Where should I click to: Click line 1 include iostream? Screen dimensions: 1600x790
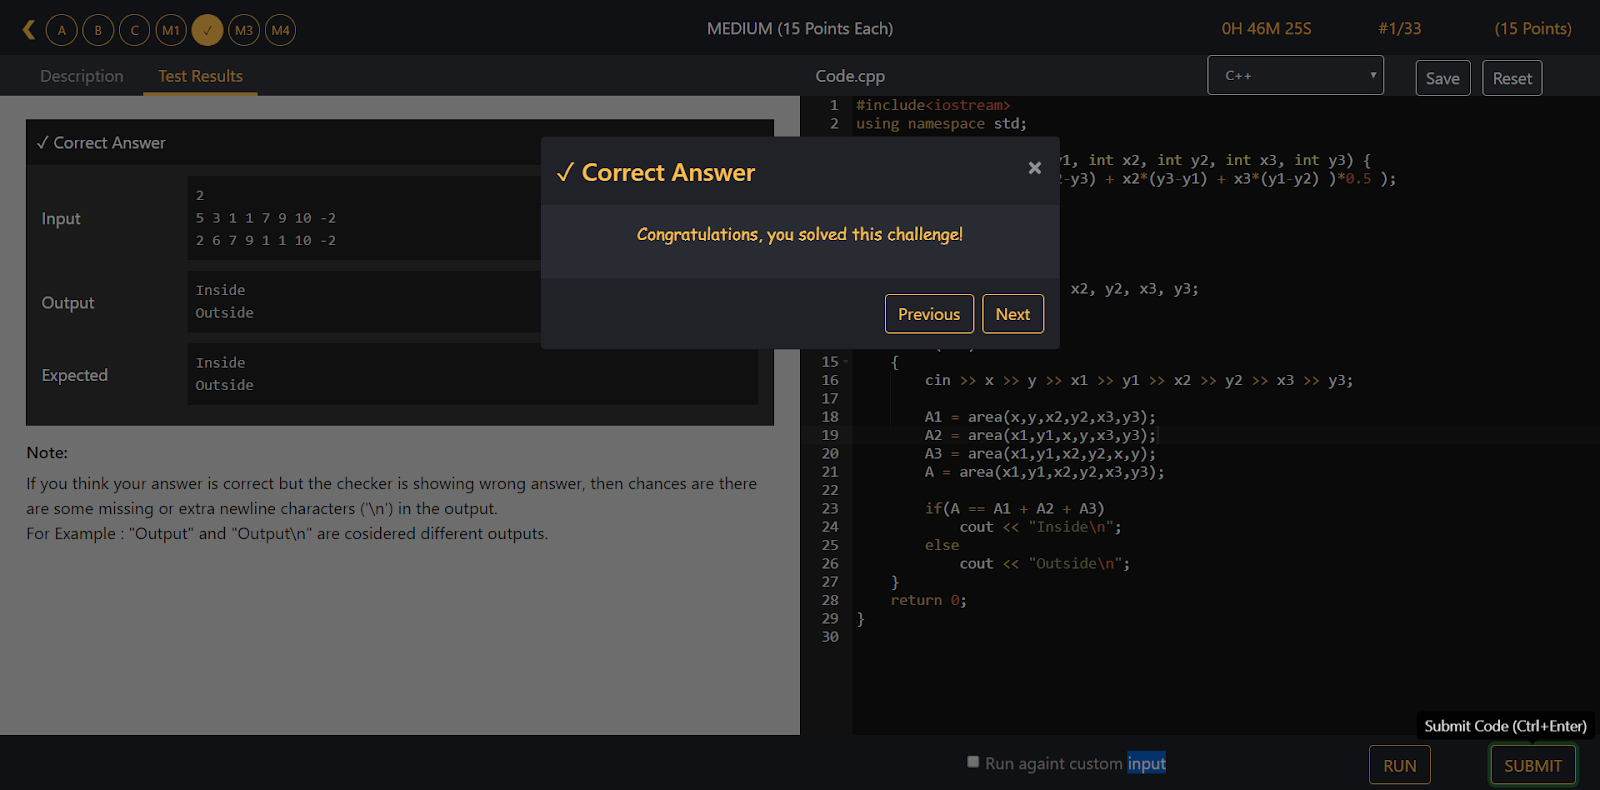click(x=933, y=105)
